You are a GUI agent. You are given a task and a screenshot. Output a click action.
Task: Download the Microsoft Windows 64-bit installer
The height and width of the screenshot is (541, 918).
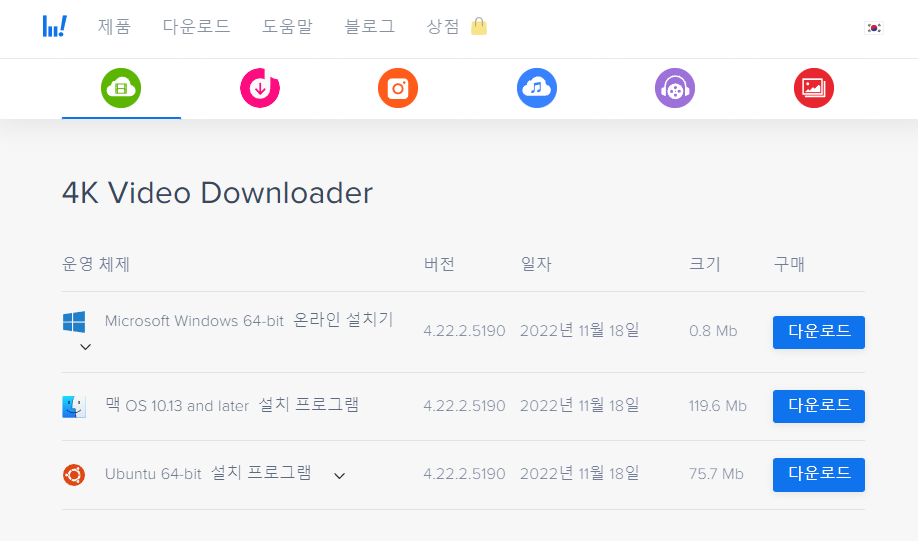click(818, 332)
